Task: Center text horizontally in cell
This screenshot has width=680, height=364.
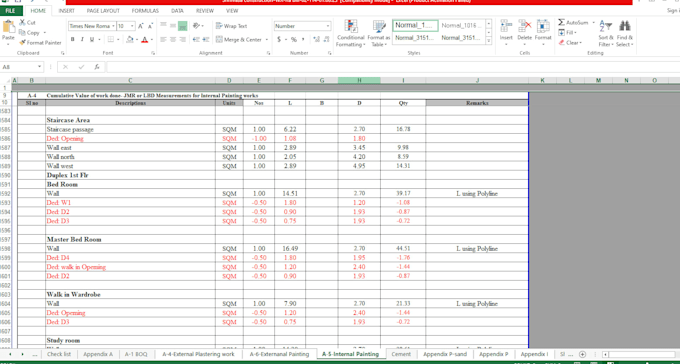Action: point(173,39)
